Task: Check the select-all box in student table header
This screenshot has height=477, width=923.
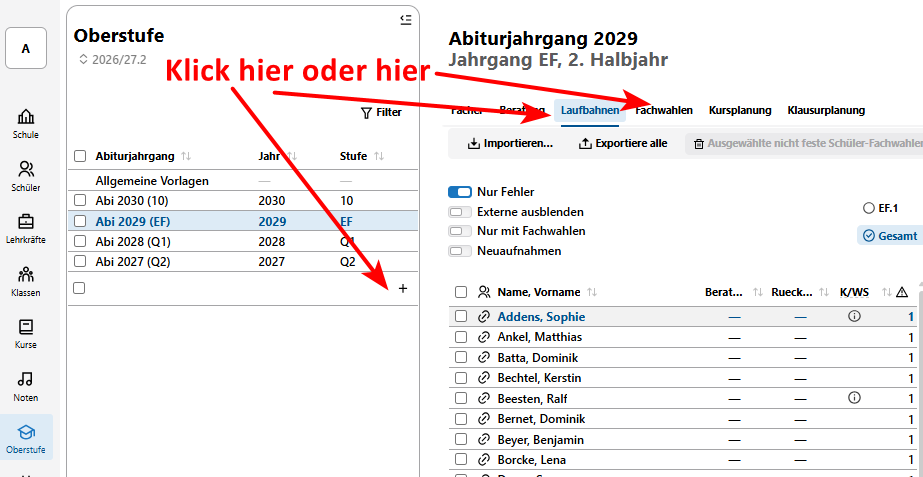Action: 461,292
